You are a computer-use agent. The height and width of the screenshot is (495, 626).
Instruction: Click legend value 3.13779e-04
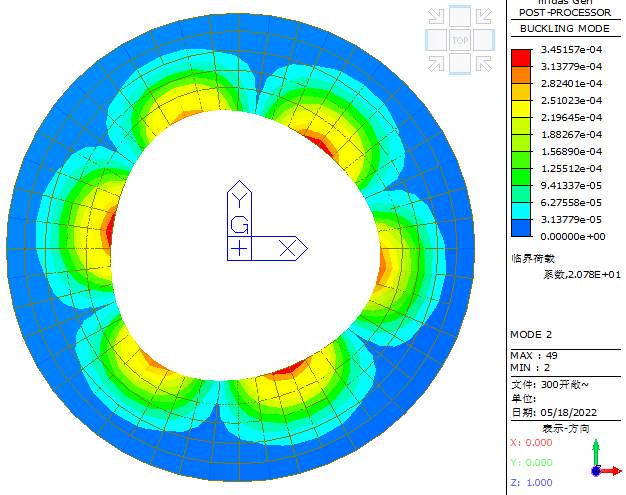click(x=571, y=67)
